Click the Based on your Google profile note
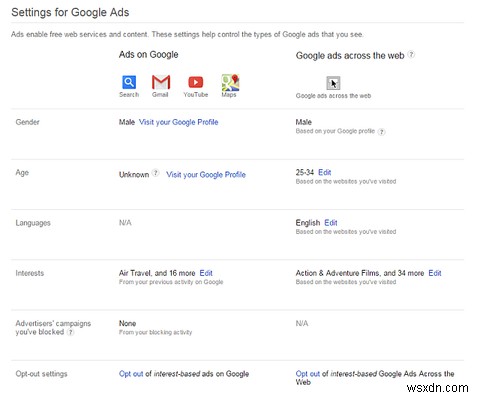480x398 pixels. (x=335, y=131)
